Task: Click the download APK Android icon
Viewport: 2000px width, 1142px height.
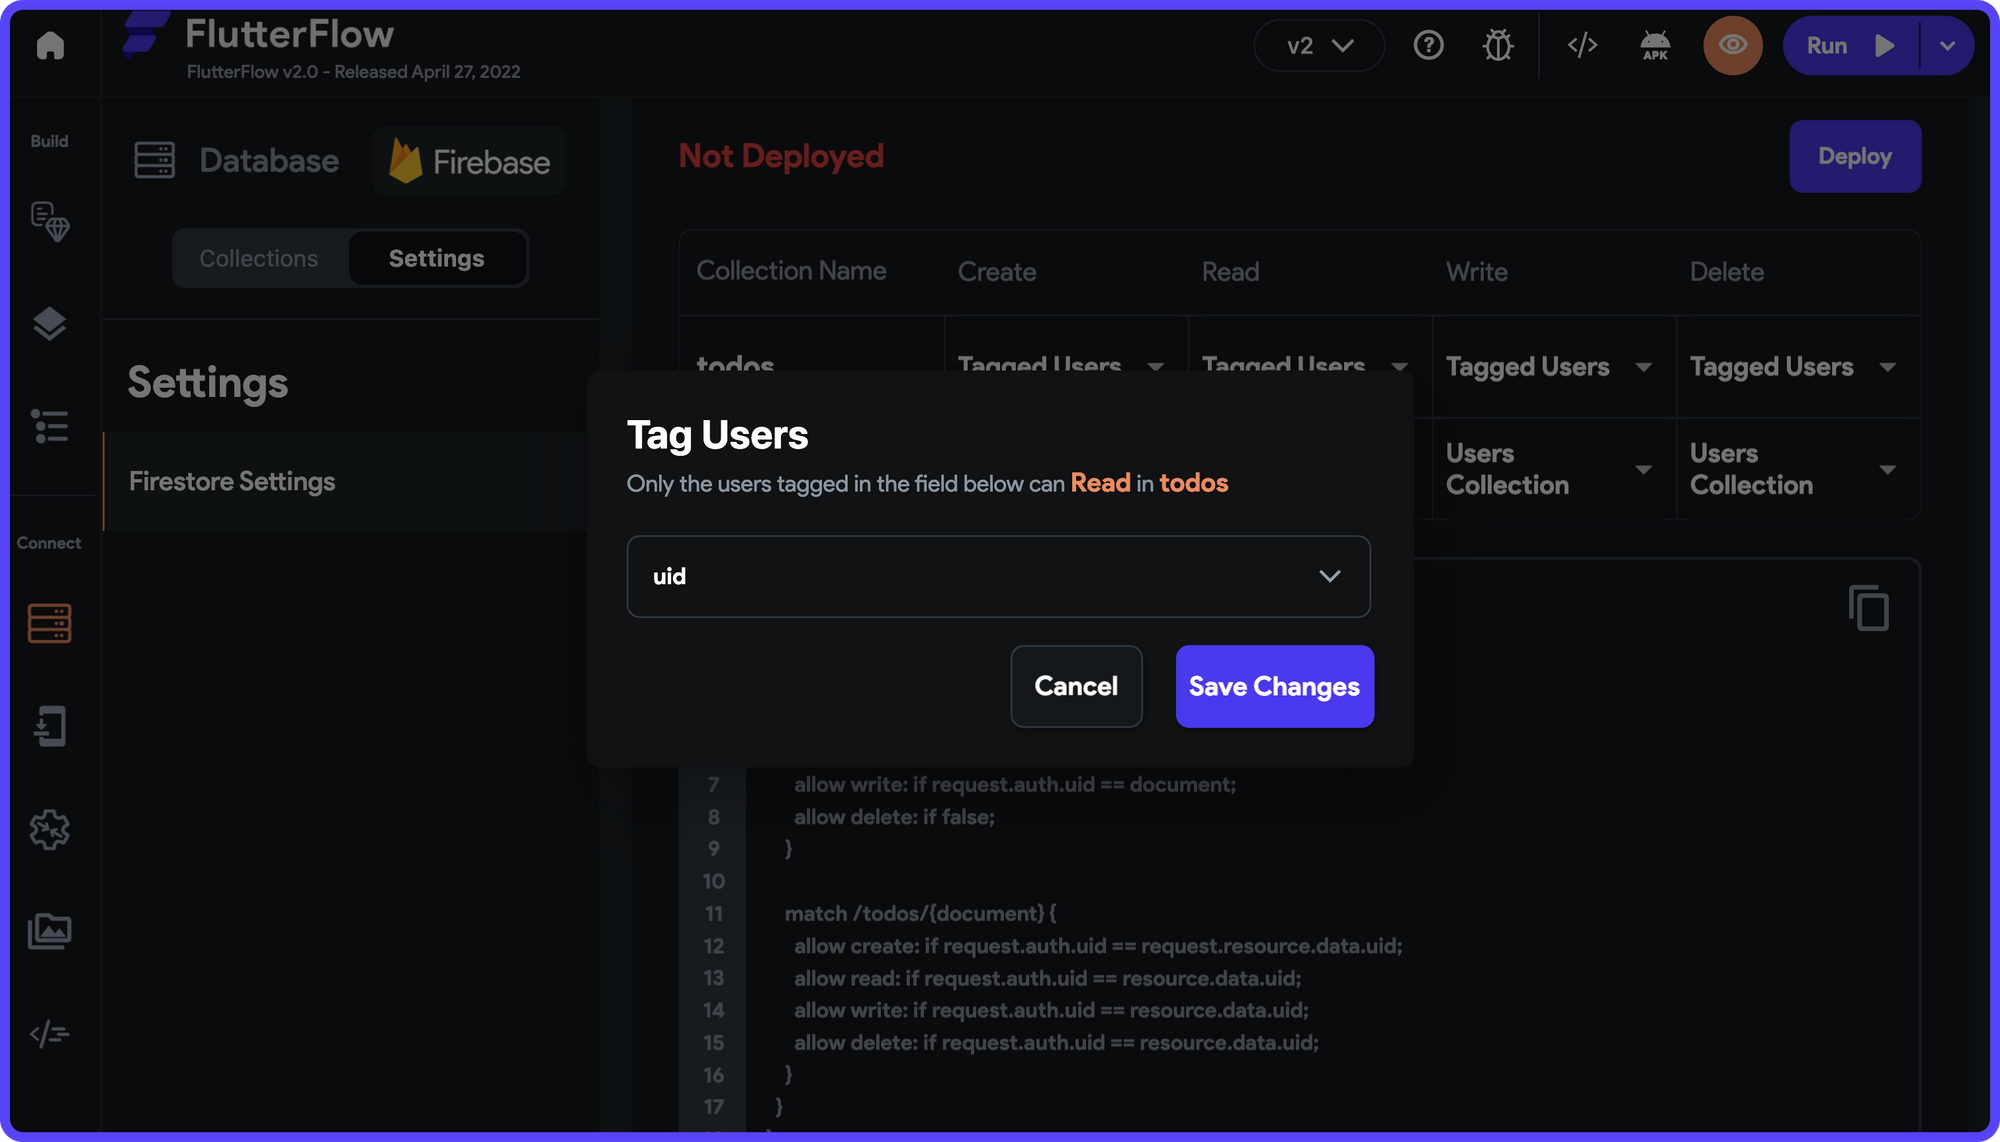Action: click(1655, 45)
